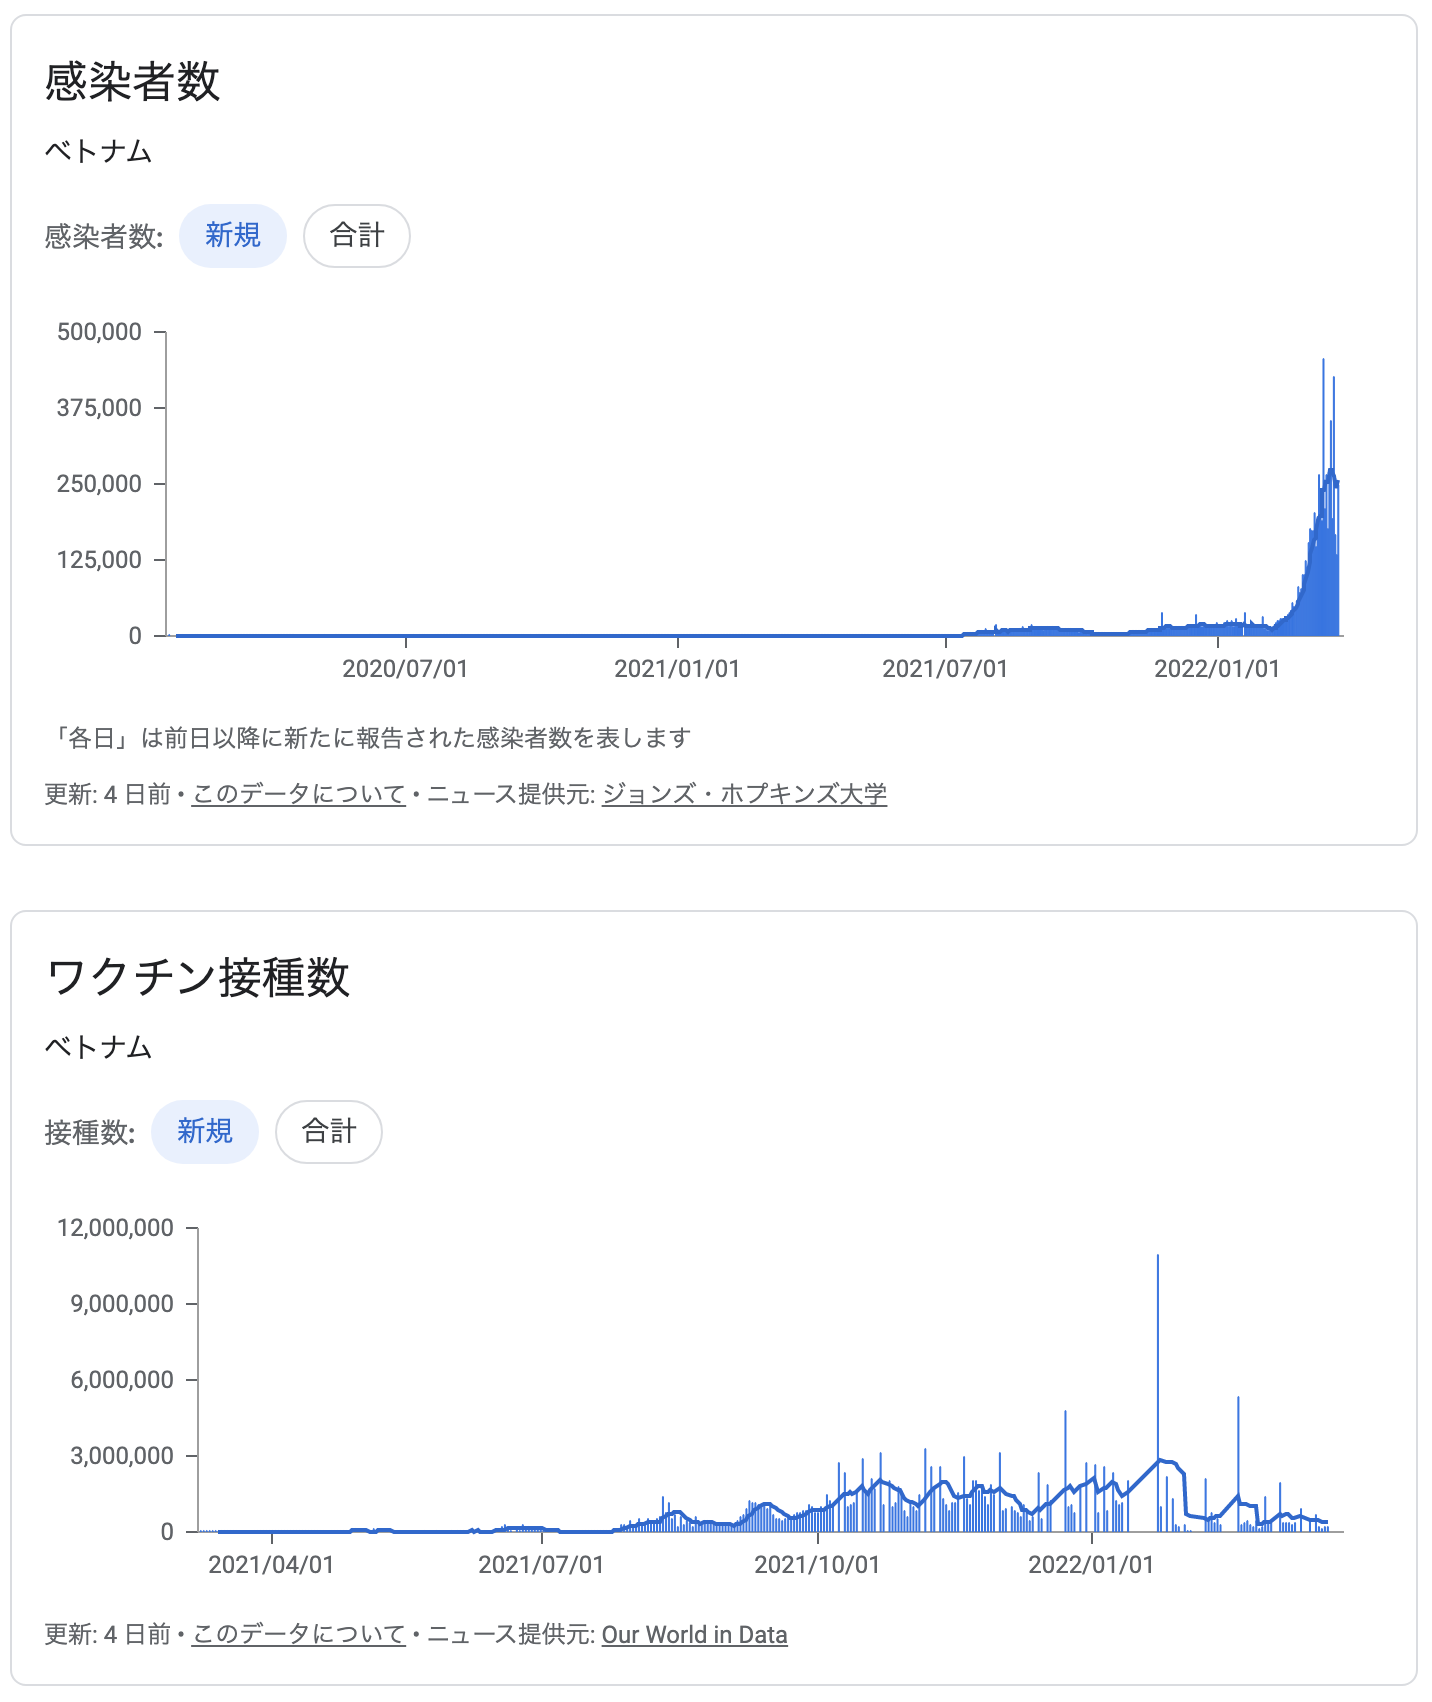Click 2020/07/01 label on infections chart axis
1432x1702 pixels.
click(405, 668)
